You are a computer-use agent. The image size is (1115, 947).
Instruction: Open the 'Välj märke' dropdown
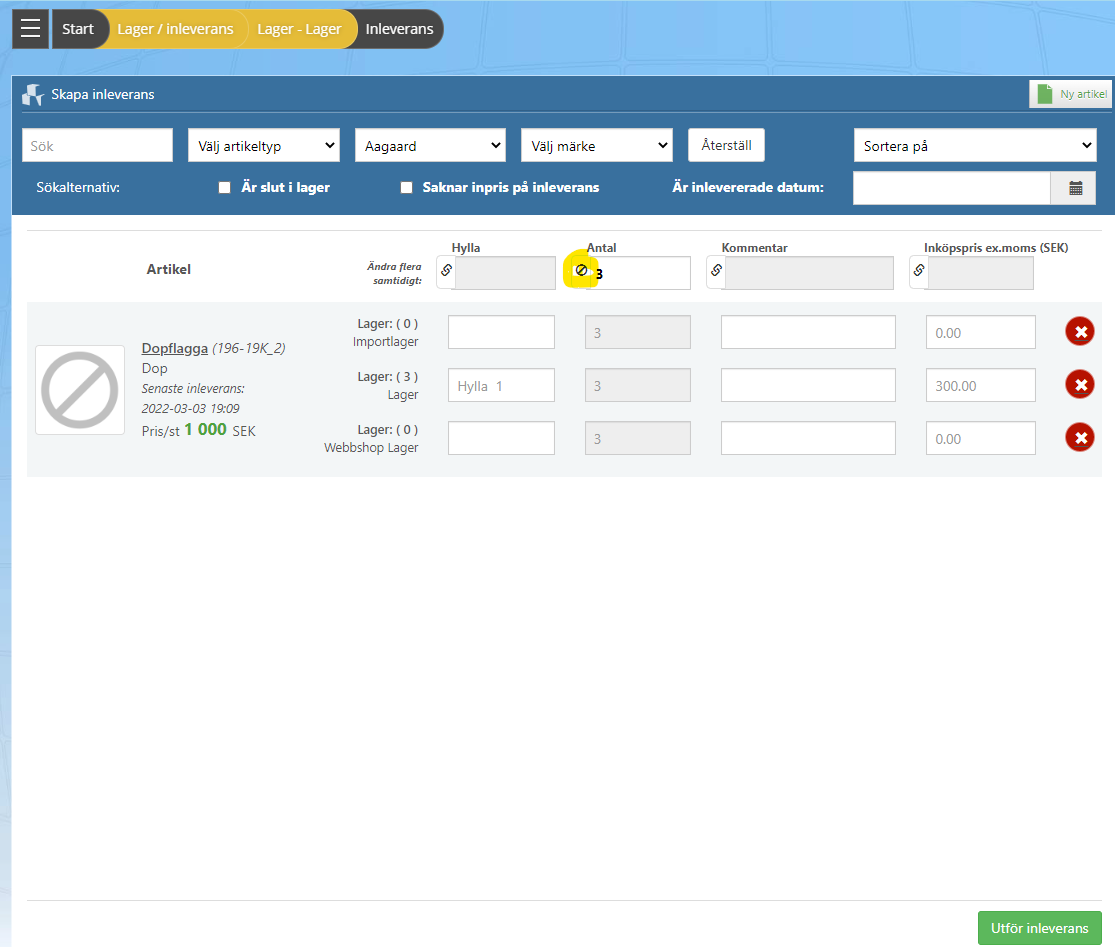coord(597,146)
